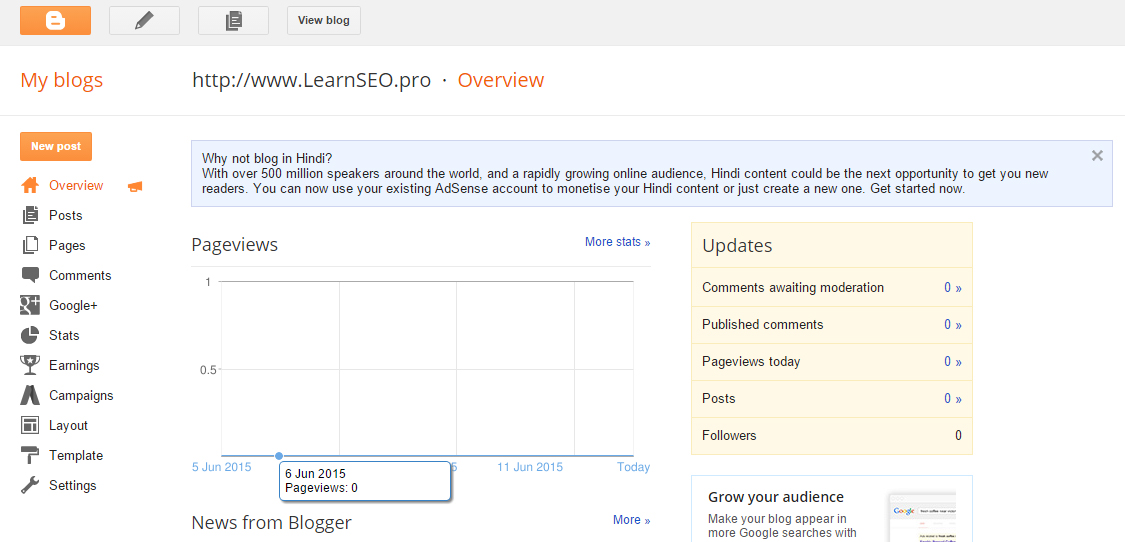Click the News from Blogger heading
The image size is (1125, 542).
click(x=271, y=522)
